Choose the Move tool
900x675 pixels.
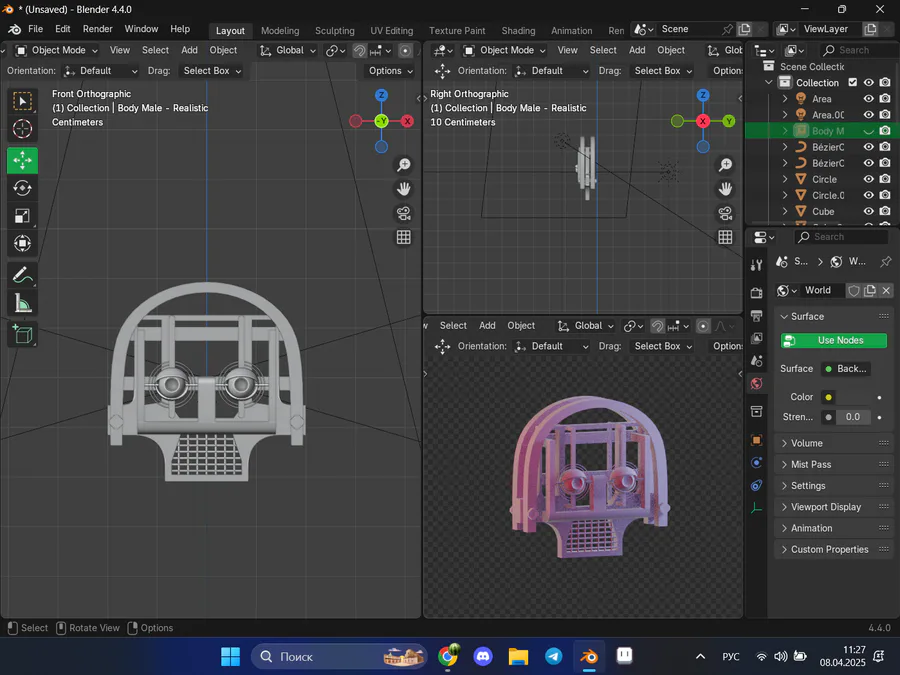coord(22,160)
